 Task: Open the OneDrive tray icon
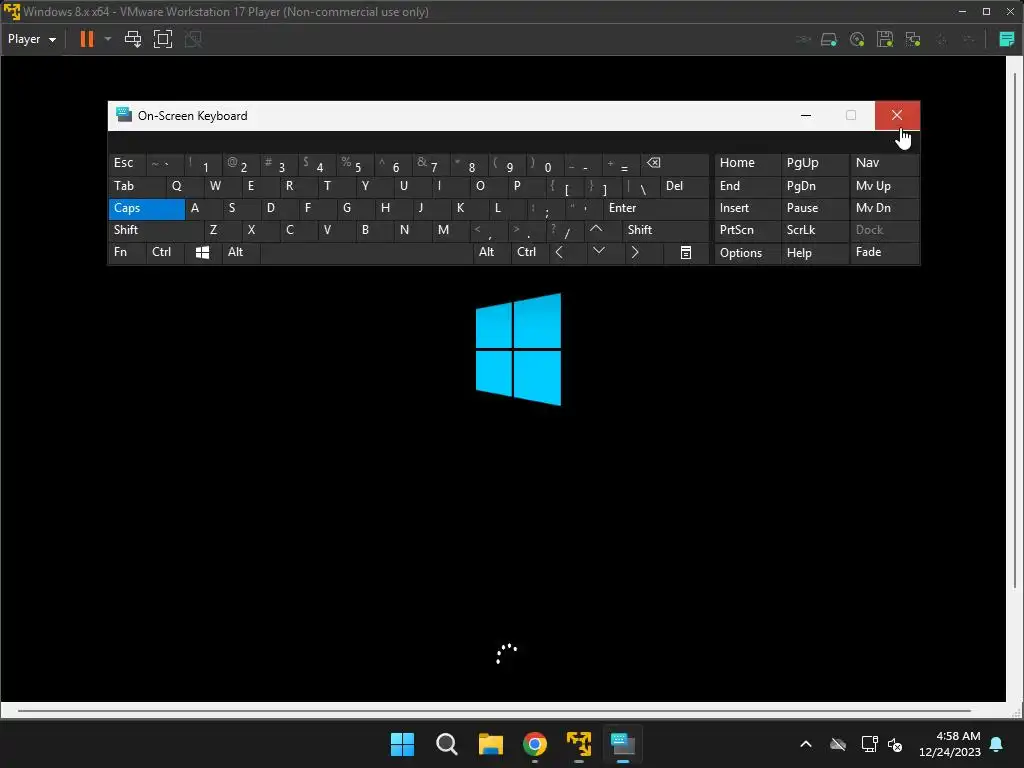point(838,744)
